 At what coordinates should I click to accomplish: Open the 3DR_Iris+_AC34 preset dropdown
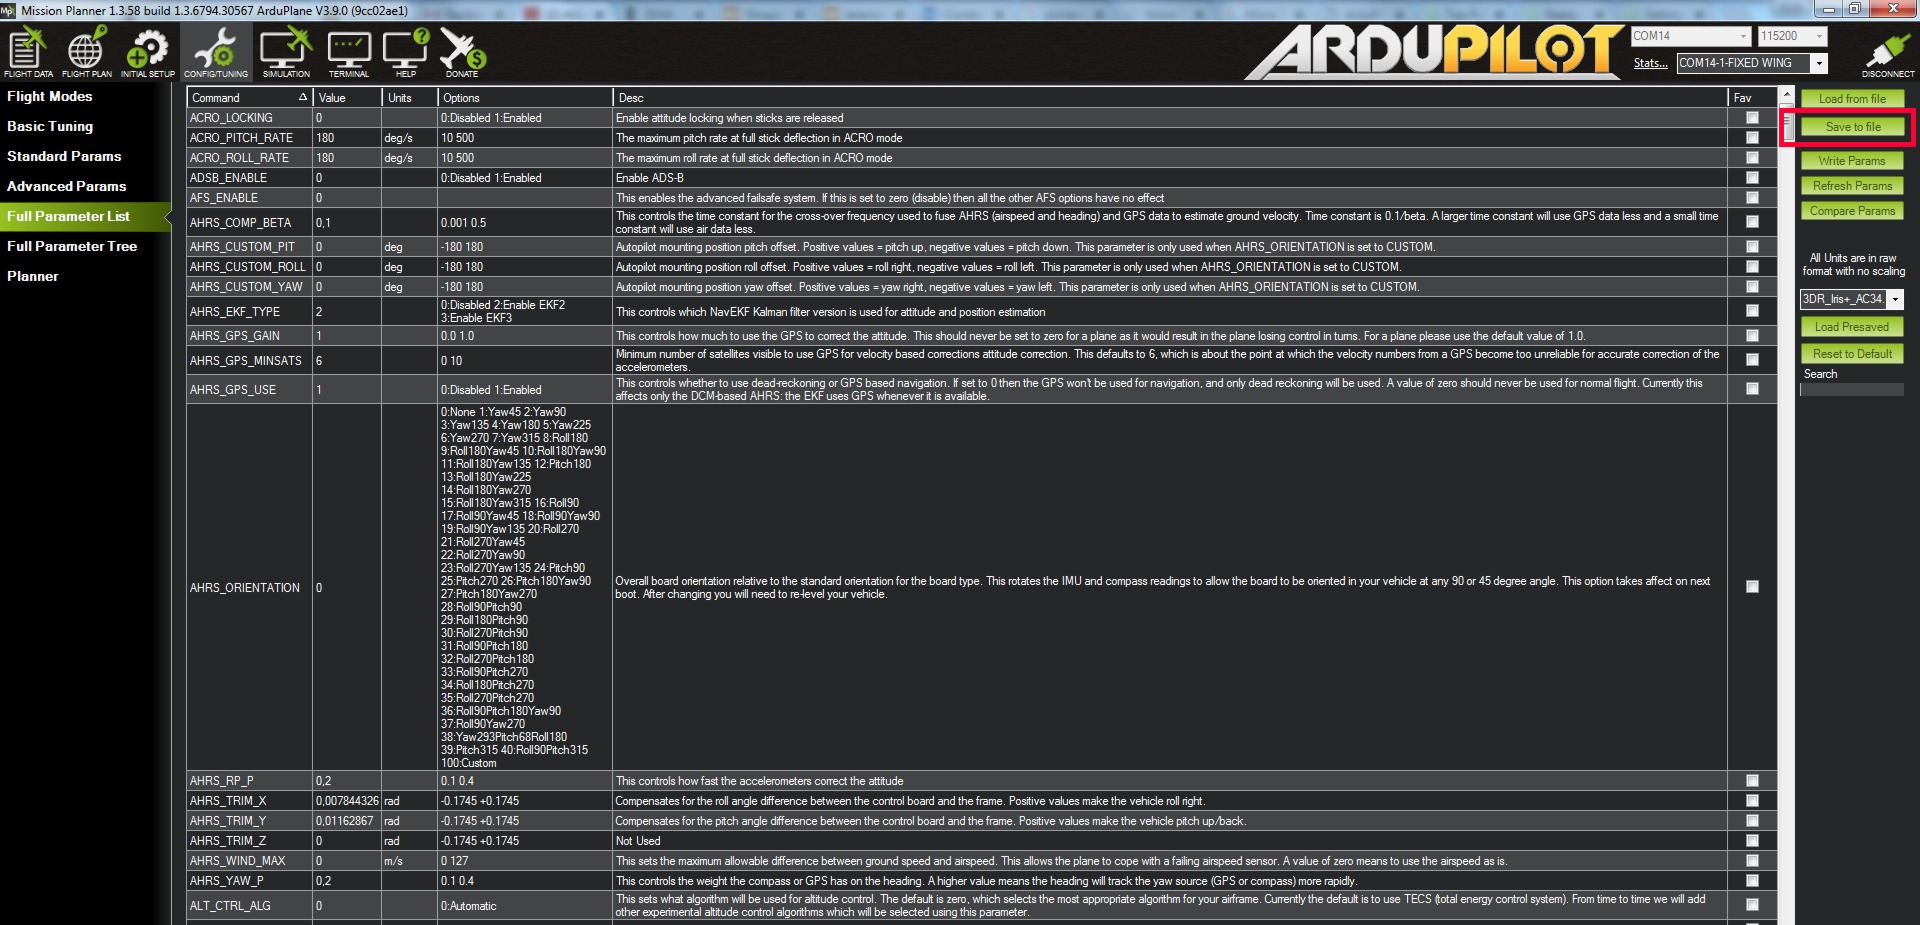[1895, 299]
